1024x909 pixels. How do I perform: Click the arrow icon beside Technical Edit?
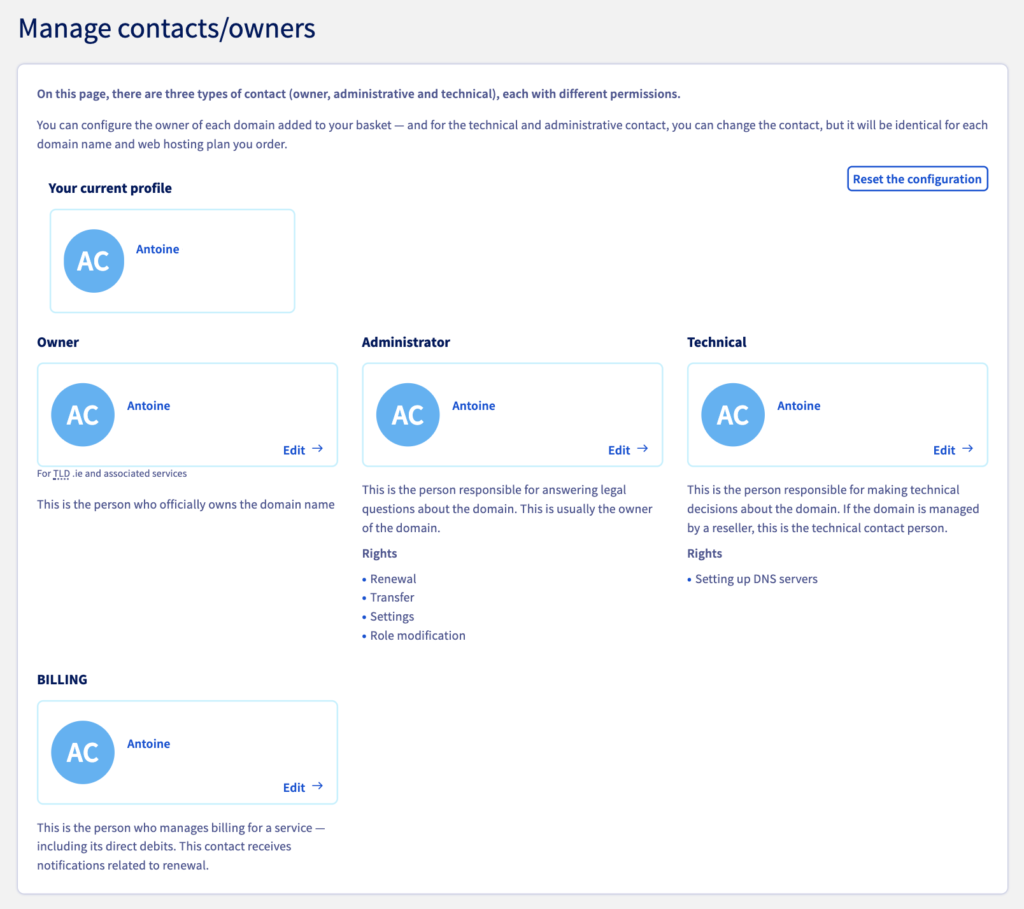point(968,449)
